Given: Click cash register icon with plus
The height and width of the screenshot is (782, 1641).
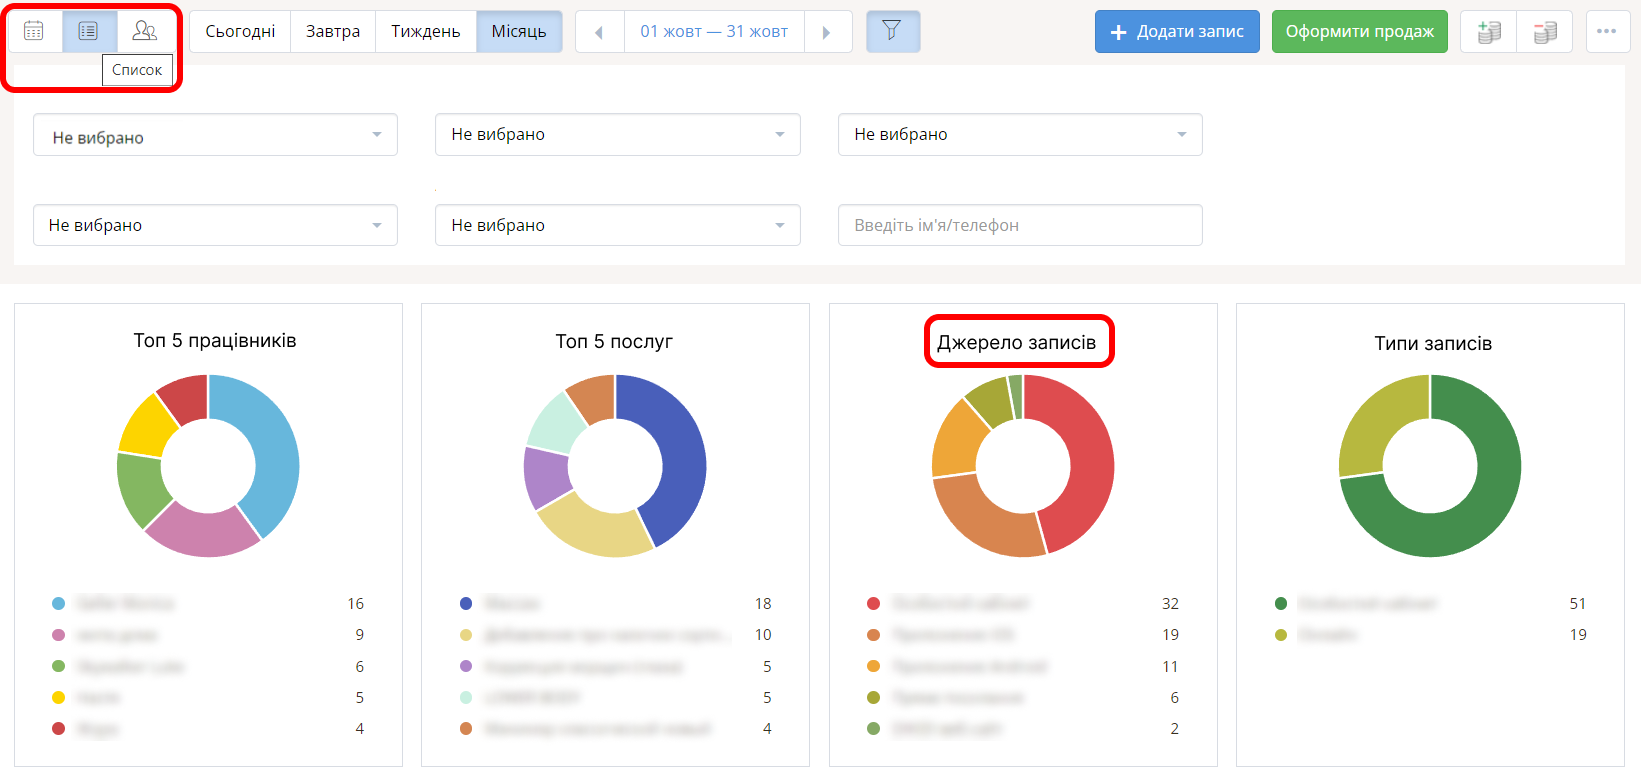Looking at the screenshot, I should coord(1488,32).
